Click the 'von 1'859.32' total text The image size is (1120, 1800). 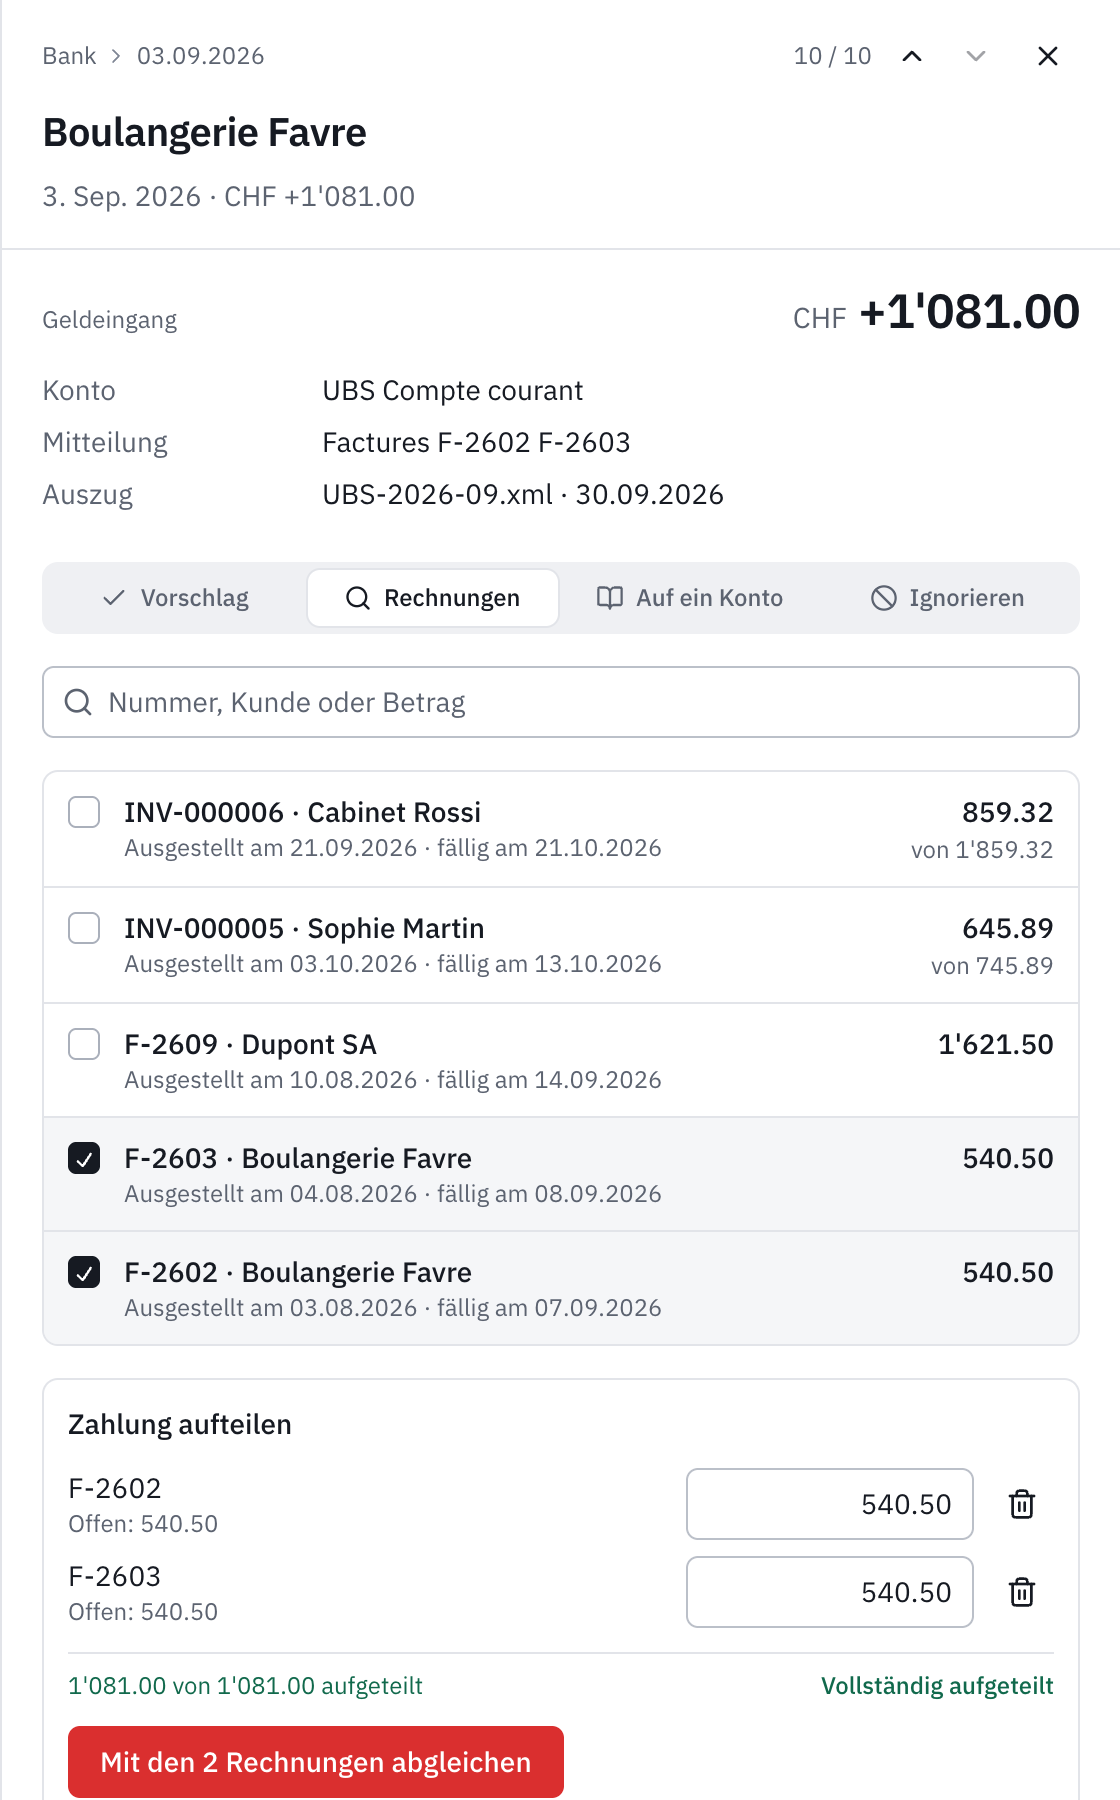click(982, 850)
